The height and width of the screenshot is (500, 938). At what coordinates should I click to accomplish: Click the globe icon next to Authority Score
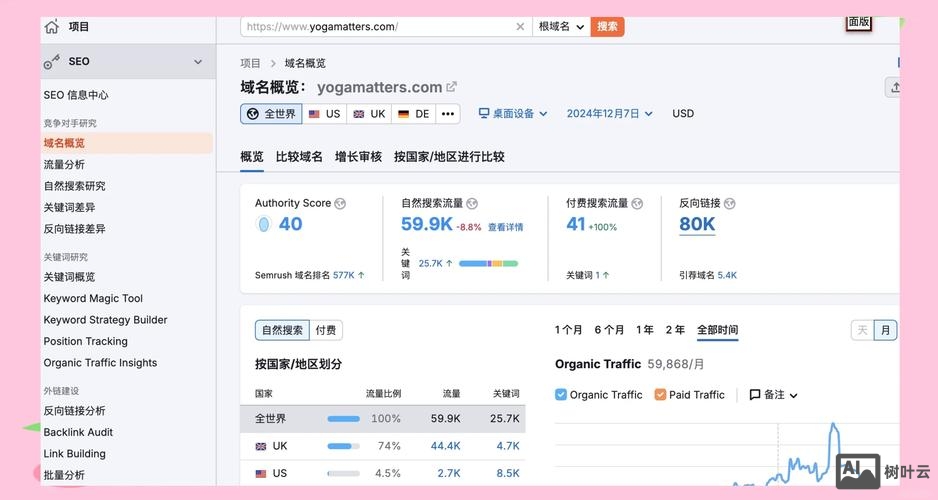pos(340,203)
